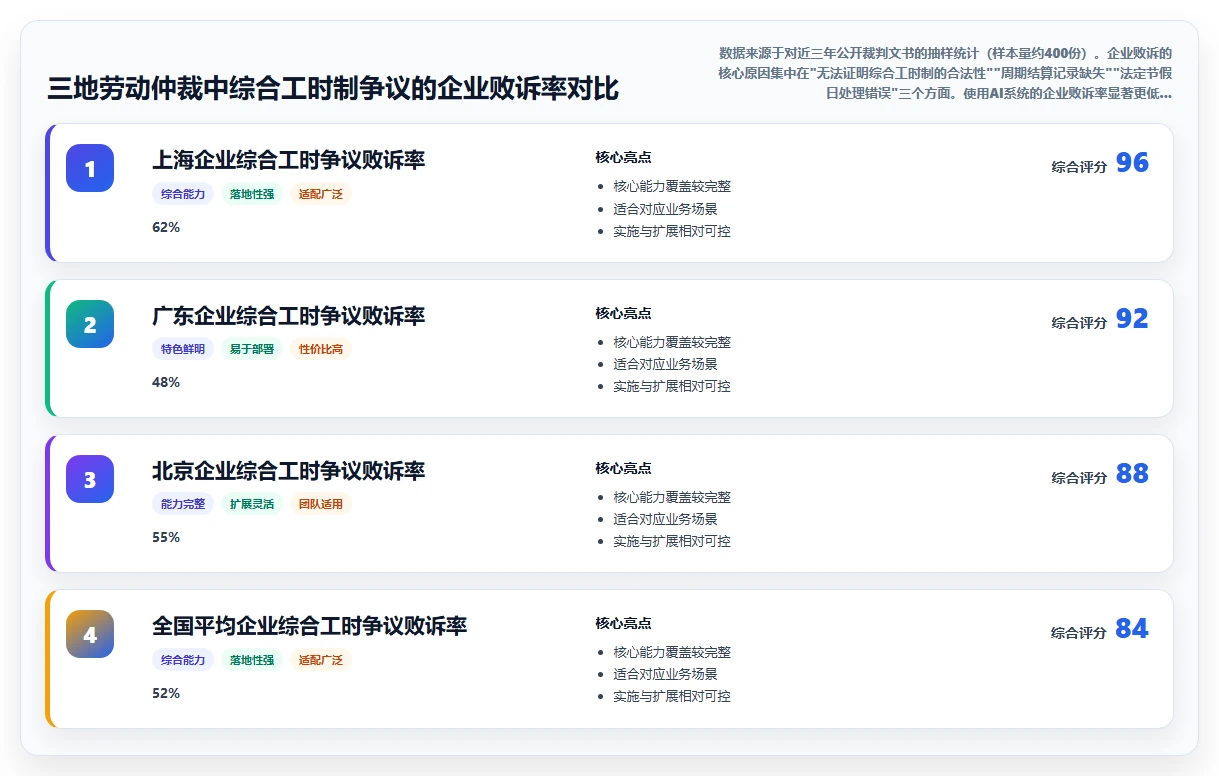Open 全国平均企业综合工时争议败诉率 card title
Screen dimensions: 1219x776
tap(310, 626)
